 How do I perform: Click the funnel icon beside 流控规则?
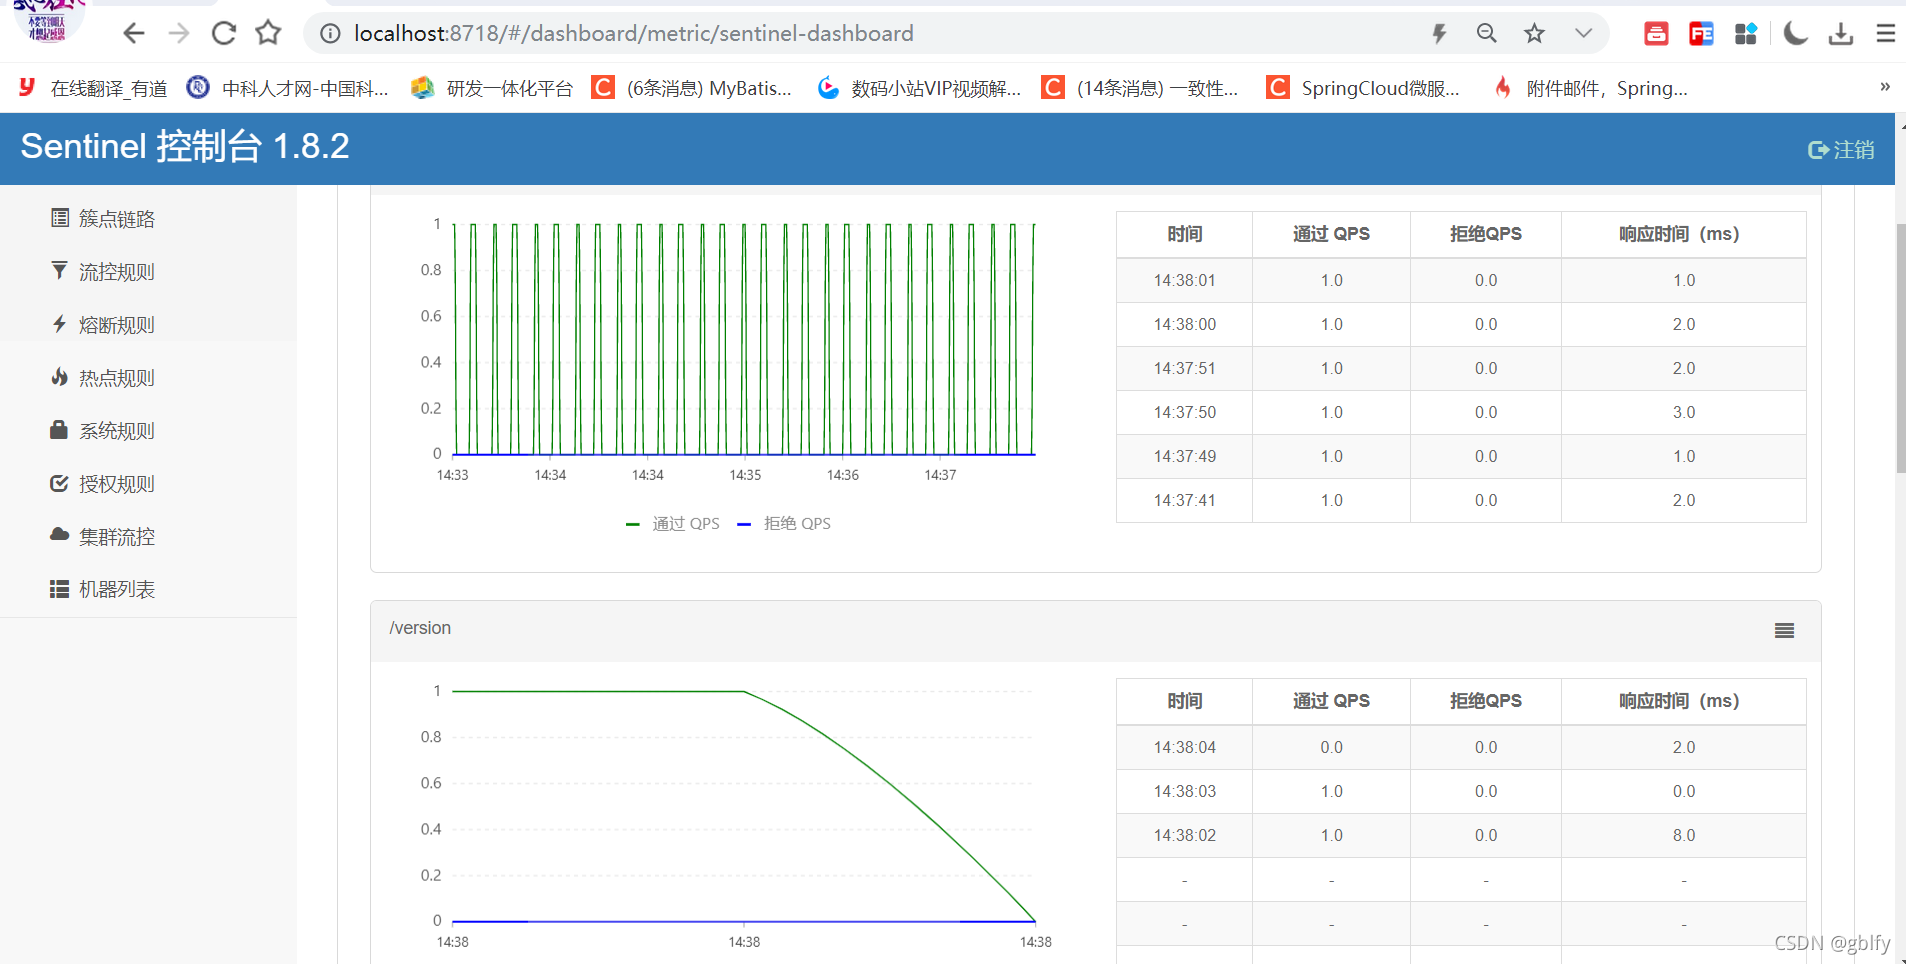point(60,271)
